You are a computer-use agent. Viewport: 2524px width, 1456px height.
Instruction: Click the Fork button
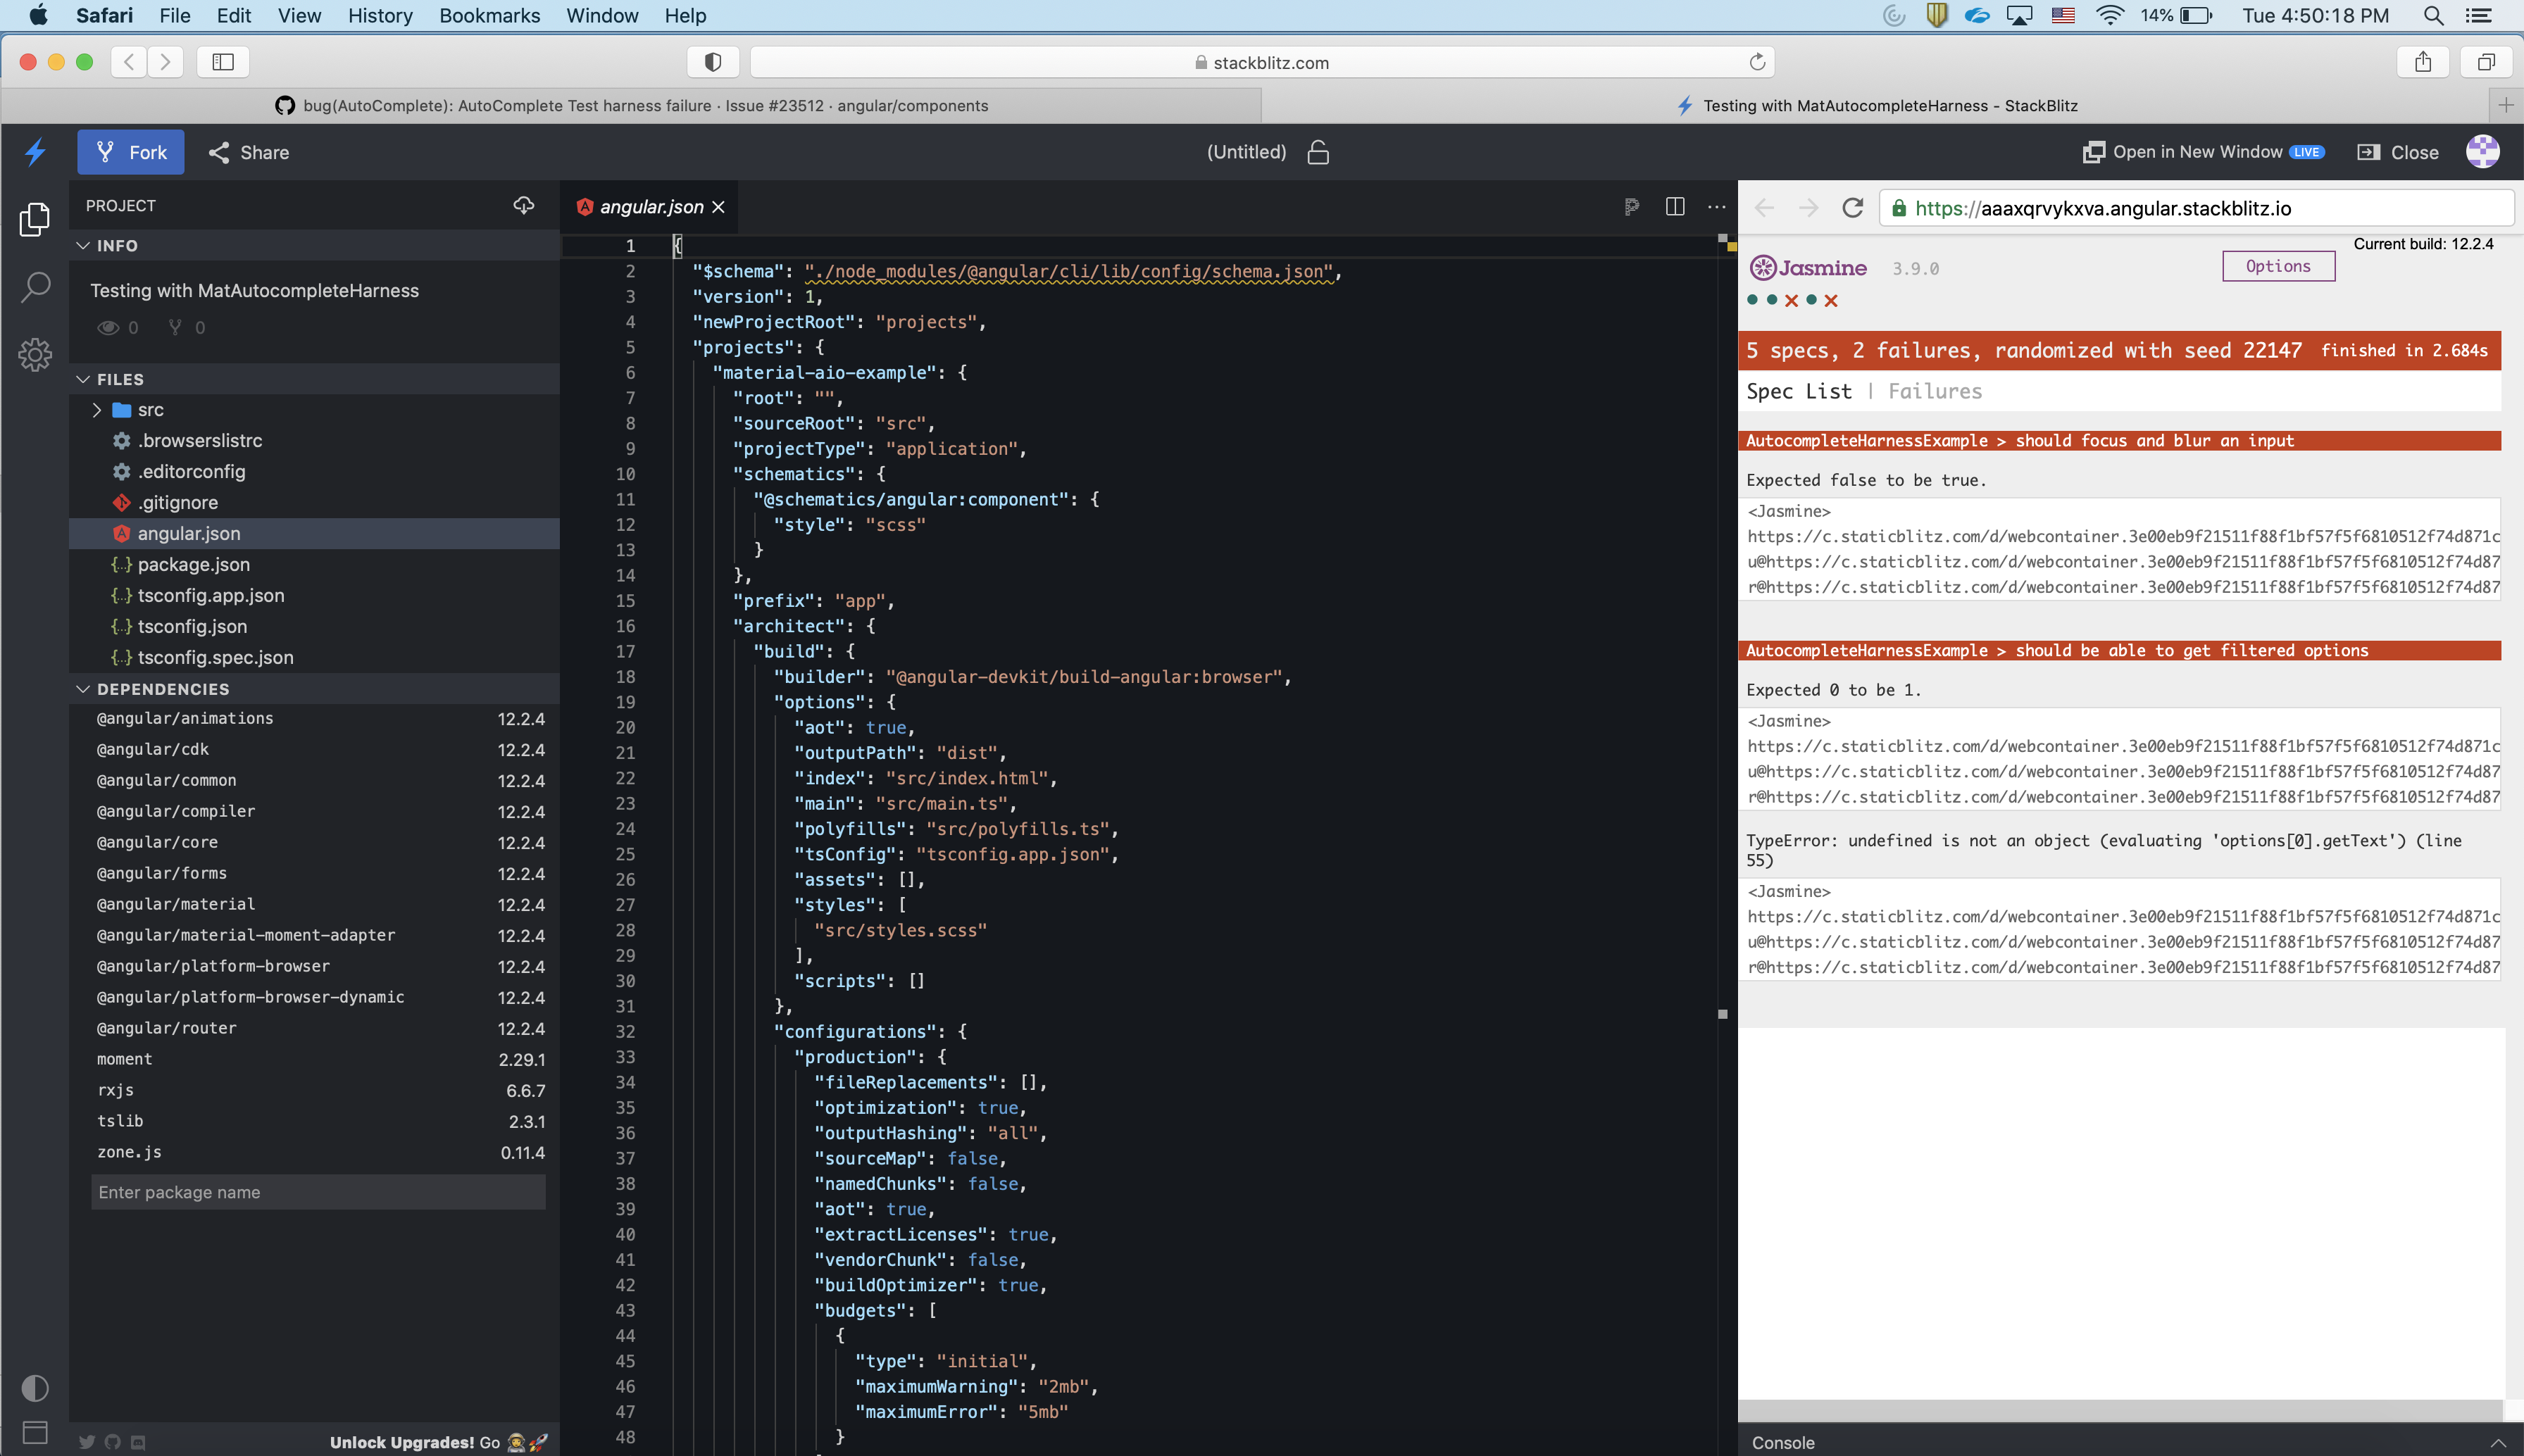[131, 152]
